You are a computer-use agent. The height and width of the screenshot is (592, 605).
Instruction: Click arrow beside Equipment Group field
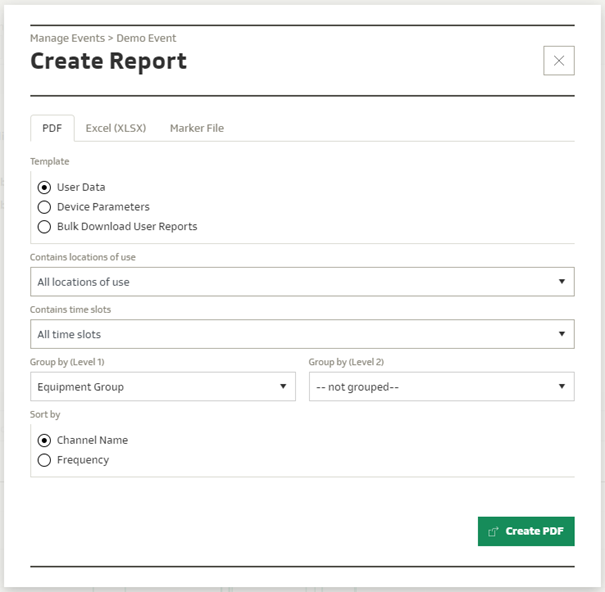[x=283, y=387]
